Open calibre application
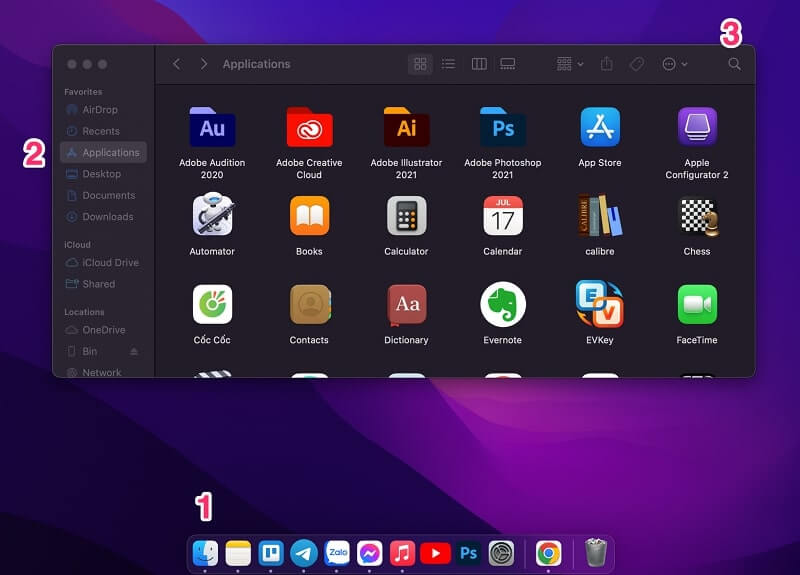 coord(600,216)
